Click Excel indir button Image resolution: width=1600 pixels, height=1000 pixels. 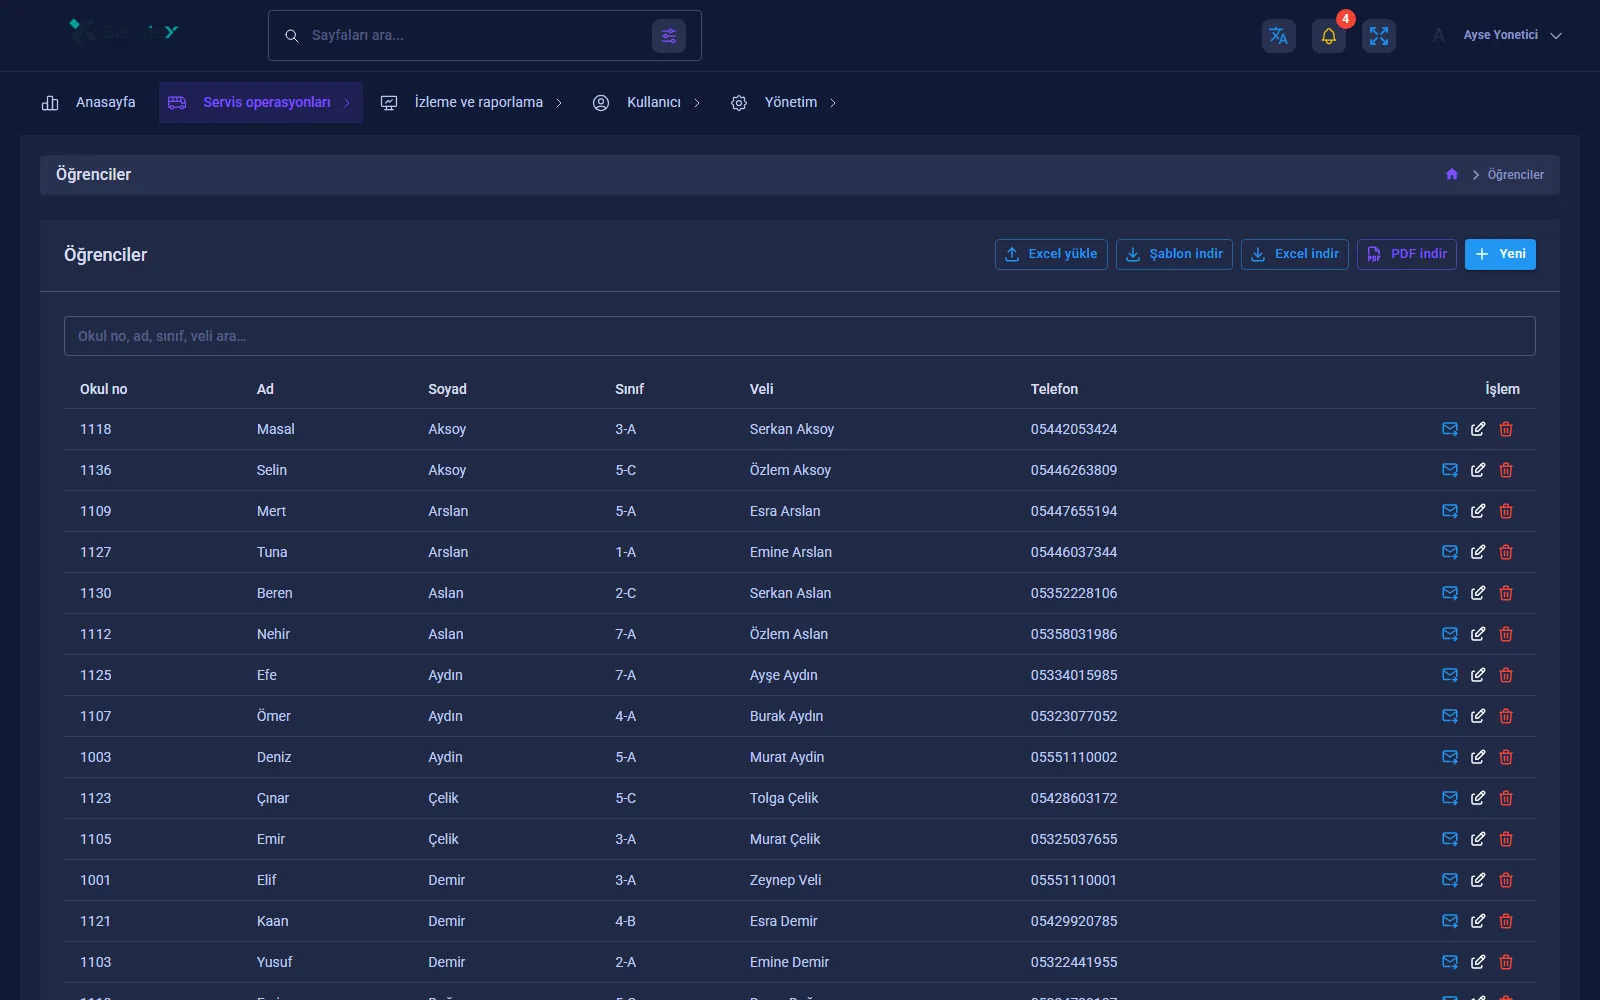coord(1295,254)
